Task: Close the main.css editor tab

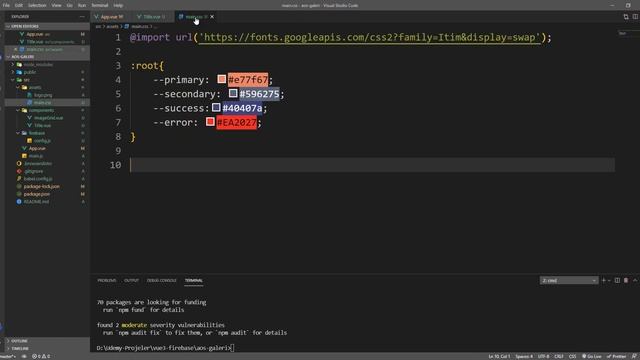Action: tap(212, 17)
